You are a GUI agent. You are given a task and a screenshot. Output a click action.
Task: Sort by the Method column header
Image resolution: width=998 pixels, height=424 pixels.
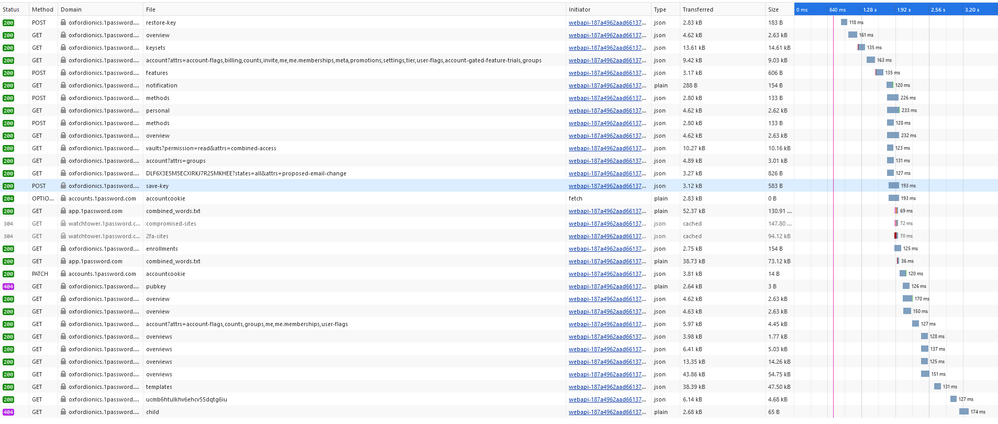42,9
